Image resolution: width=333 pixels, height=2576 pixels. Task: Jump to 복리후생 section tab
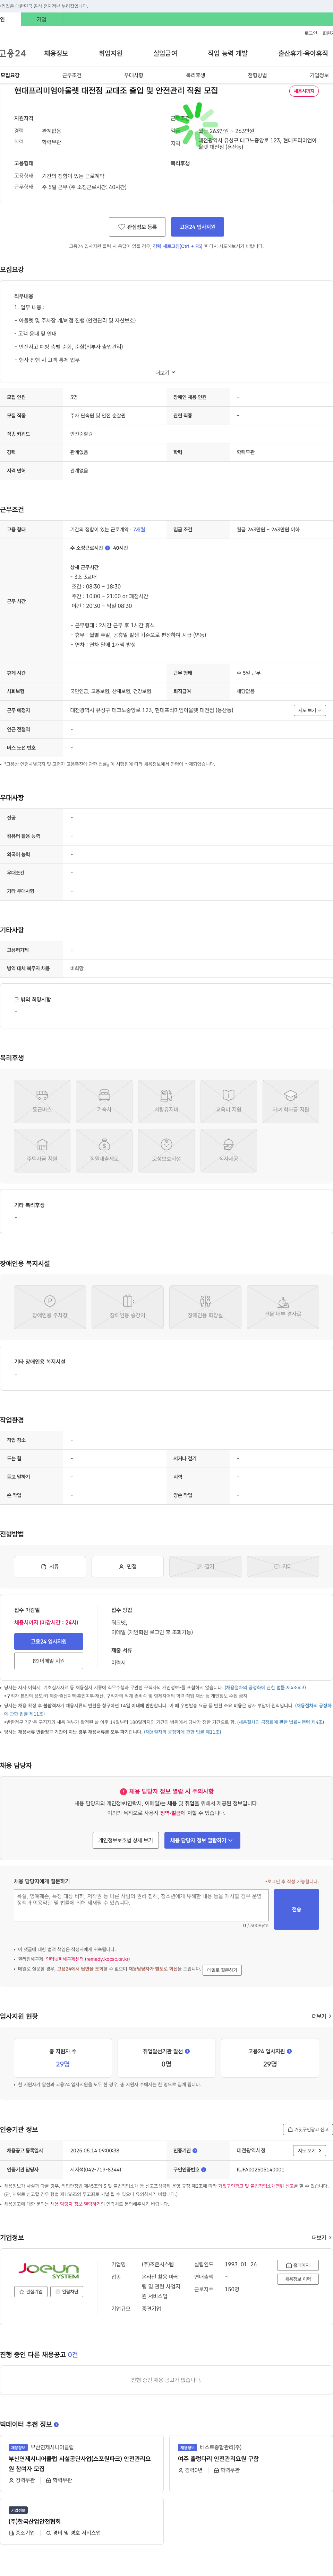point(195,75)
